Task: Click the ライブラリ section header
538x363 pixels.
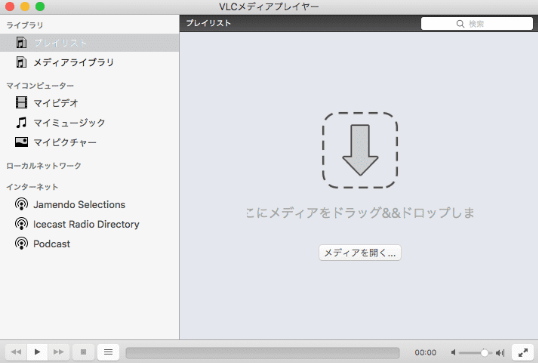Action: (25, 25)
